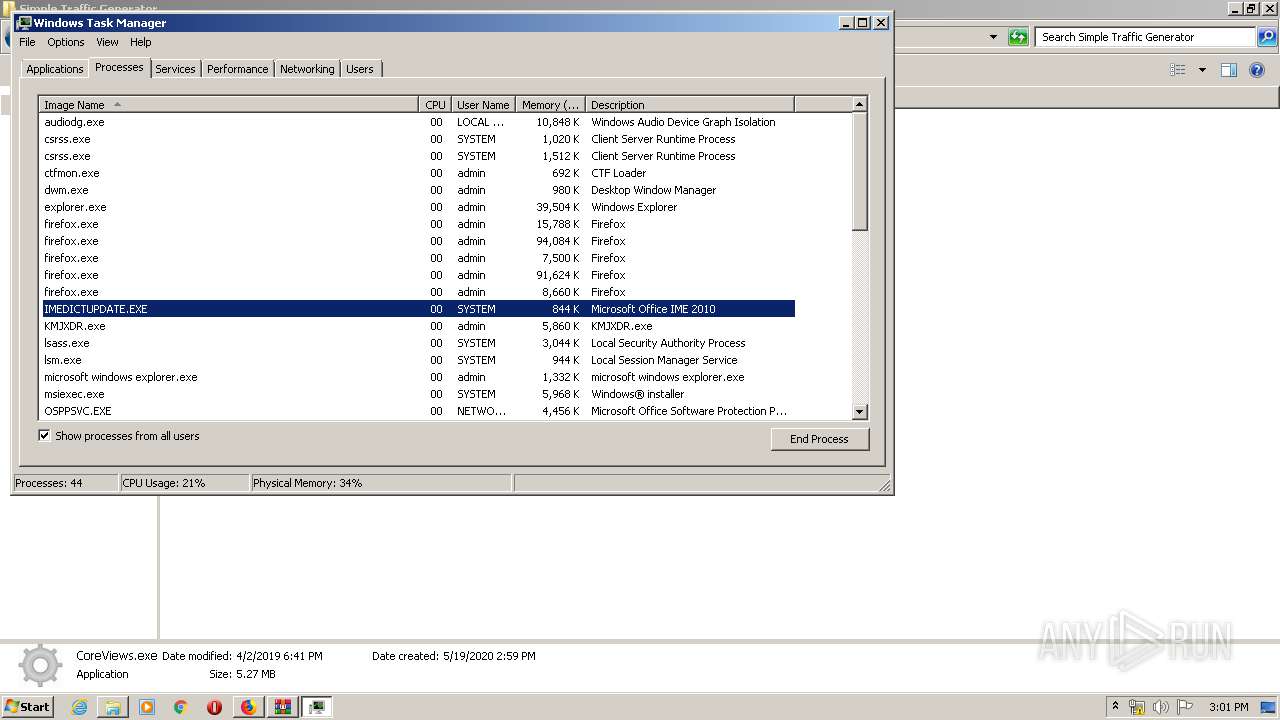Sort processes by CPU column
This screenshot has height=720, width=1280.
[435, 104]
